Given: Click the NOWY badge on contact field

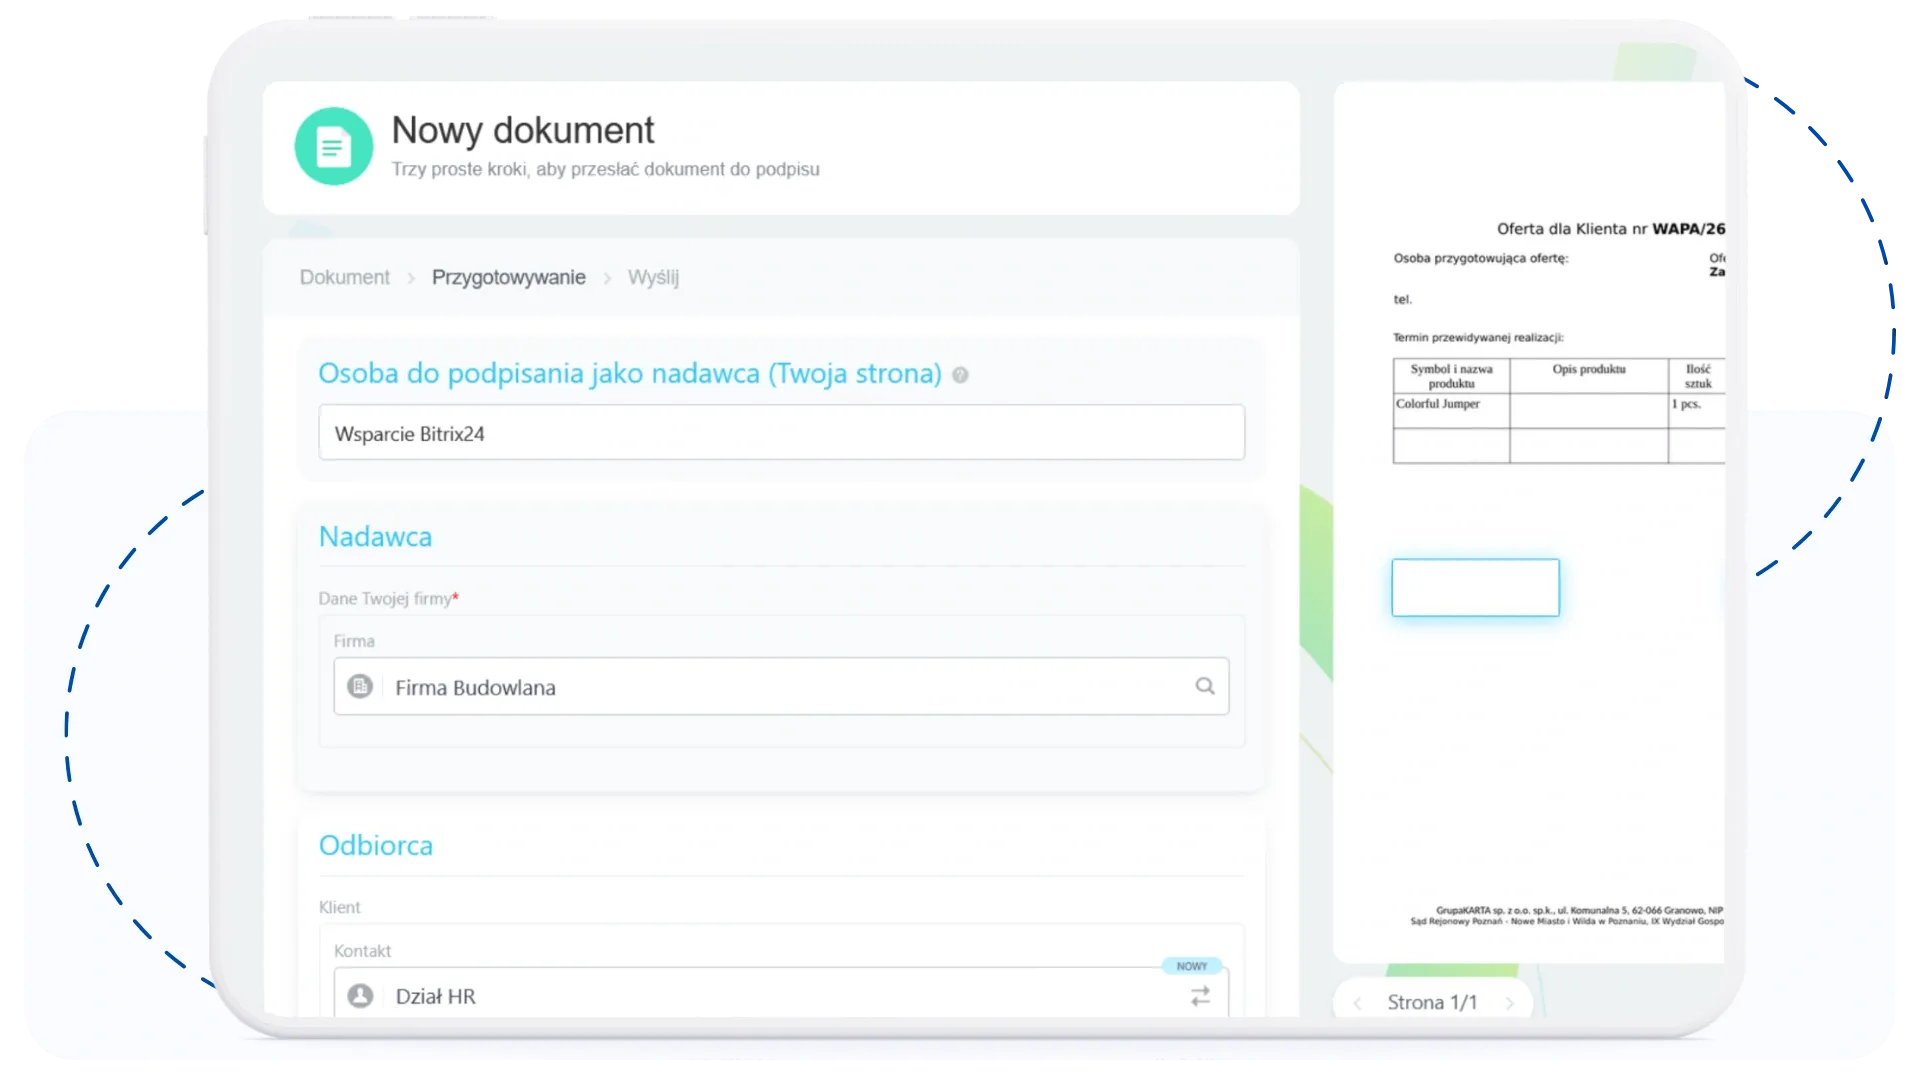Looking at the screenshot, I should point(1191,966).
